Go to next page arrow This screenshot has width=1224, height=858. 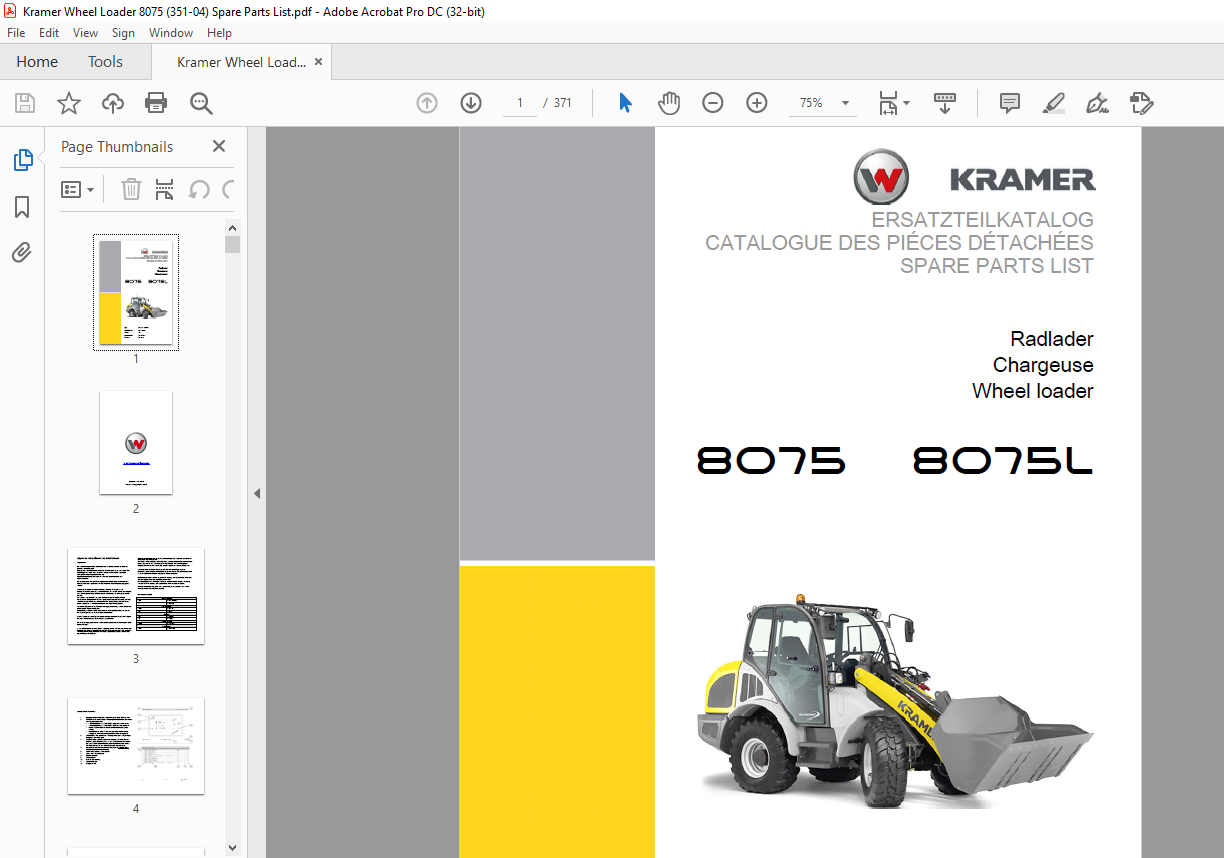point(471,103)
